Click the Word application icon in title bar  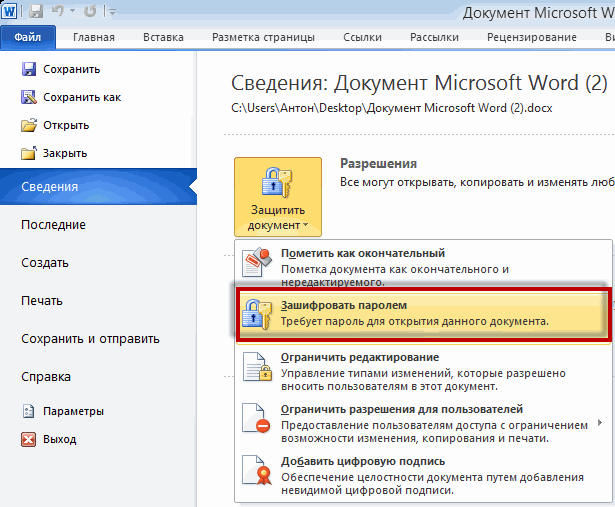pyautogui.click(x=9, y=11)
